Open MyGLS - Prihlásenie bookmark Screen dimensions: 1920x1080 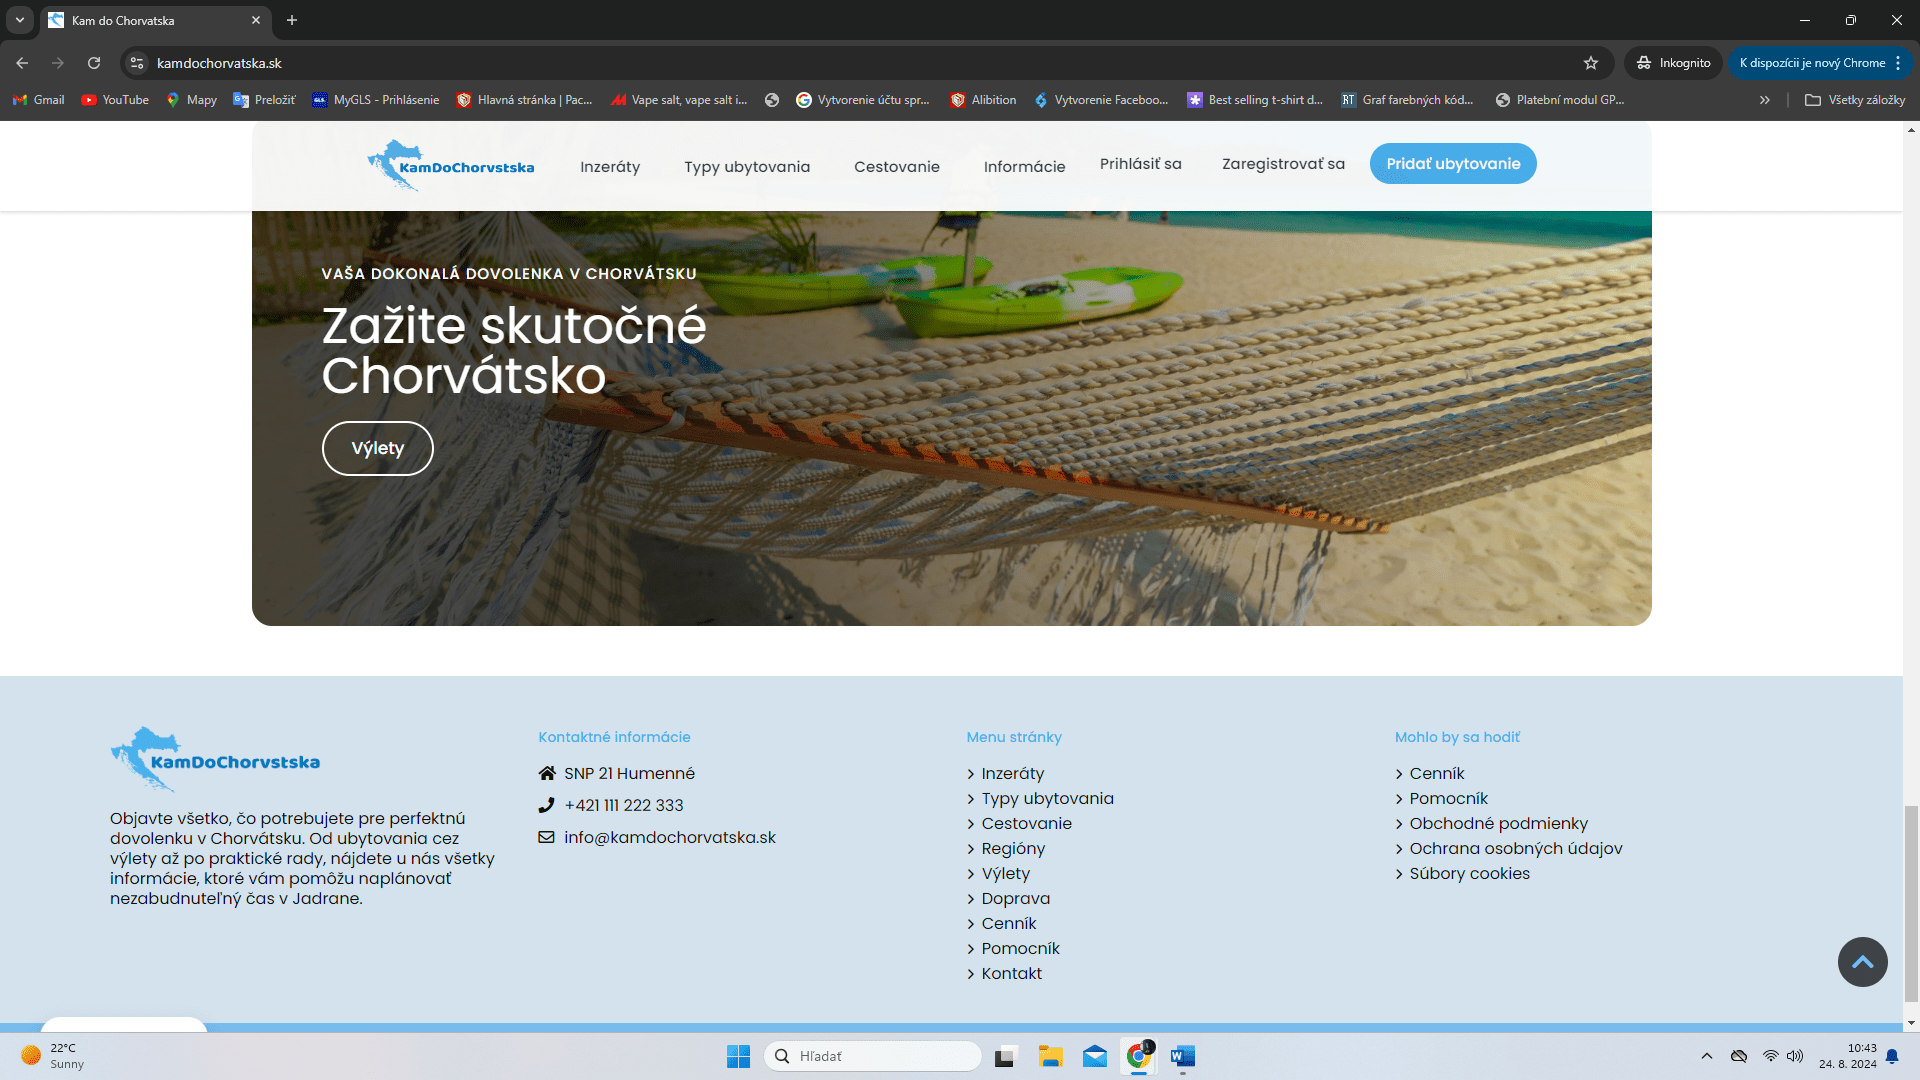coord(376,100)
